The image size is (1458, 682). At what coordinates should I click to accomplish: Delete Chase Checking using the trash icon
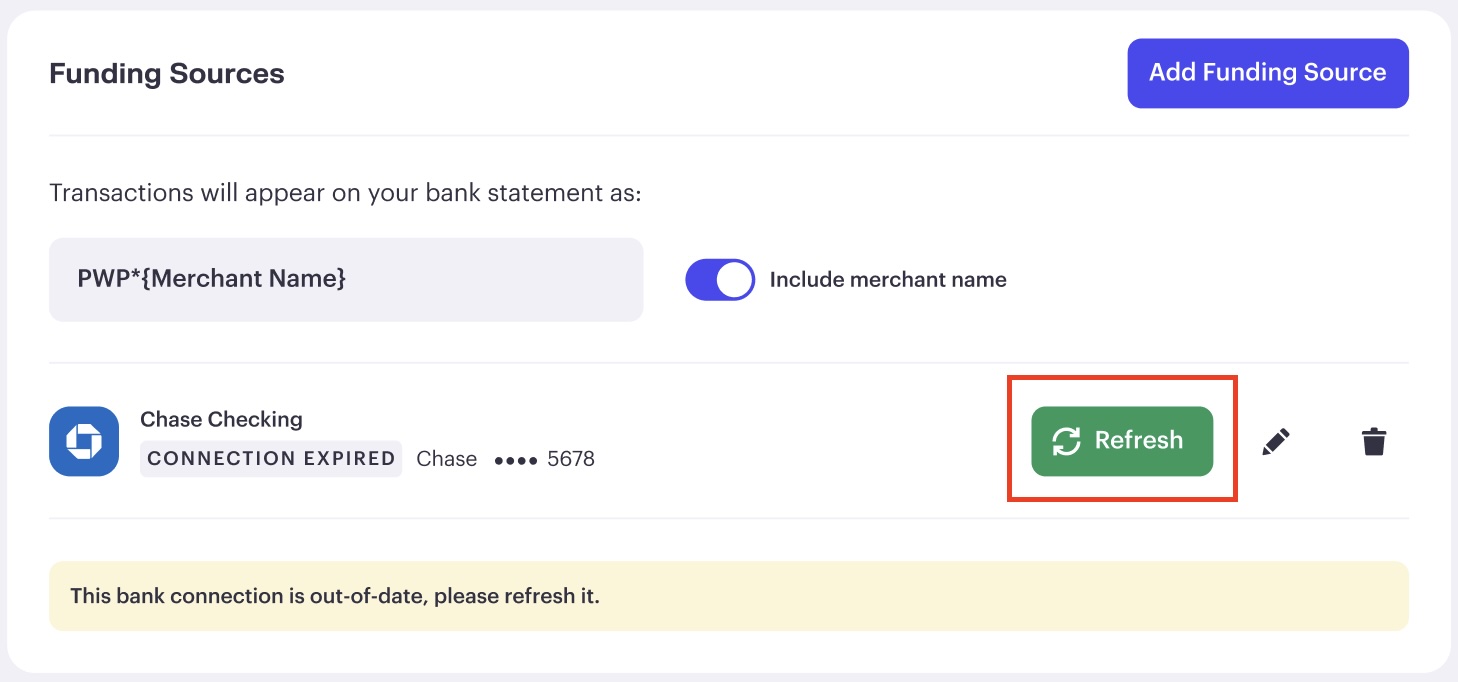(1374, 441)
